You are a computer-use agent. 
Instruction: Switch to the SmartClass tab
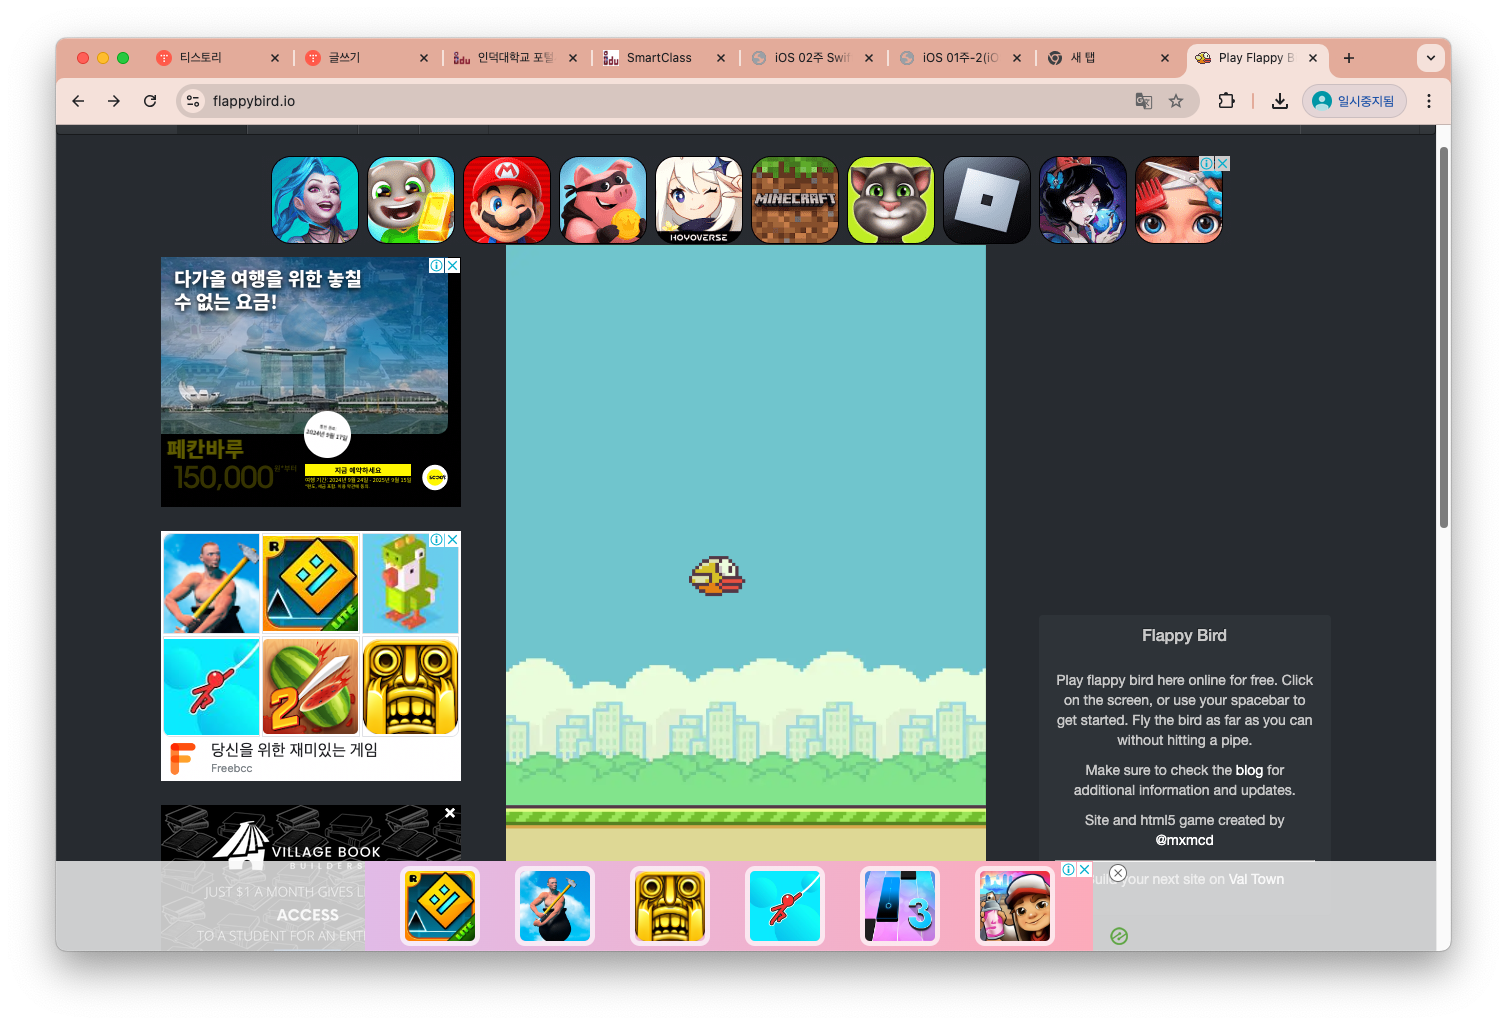(x=664, y=58)
